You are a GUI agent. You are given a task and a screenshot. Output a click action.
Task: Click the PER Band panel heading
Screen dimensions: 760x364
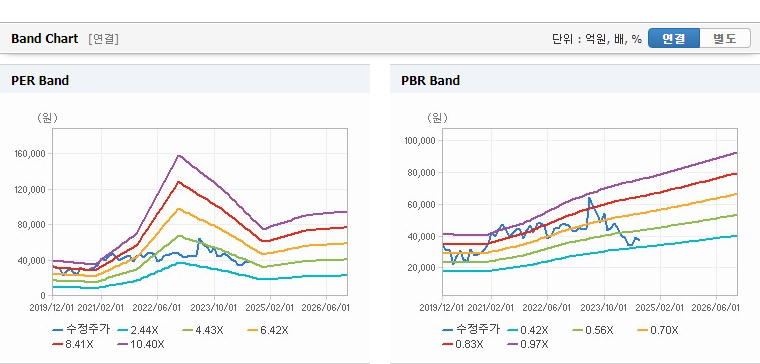tap(40, 80)
